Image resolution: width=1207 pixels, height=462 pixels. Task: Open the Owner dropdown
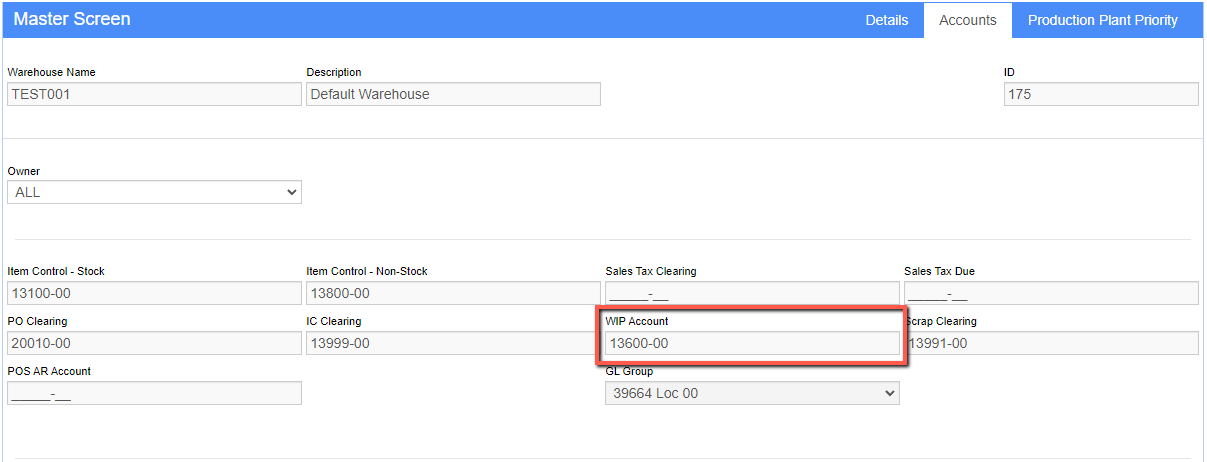(154, 192)
